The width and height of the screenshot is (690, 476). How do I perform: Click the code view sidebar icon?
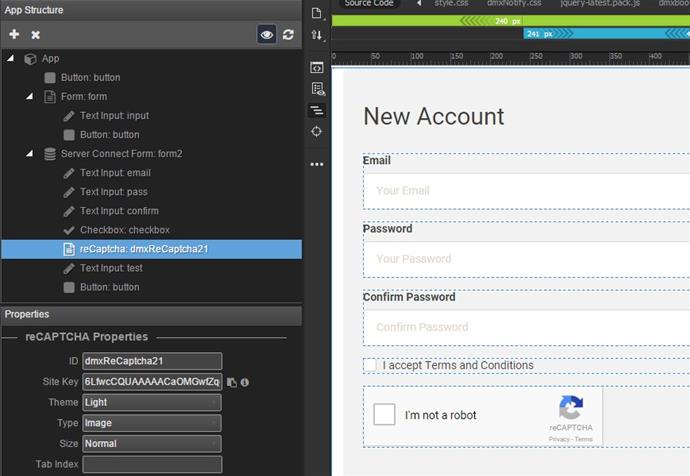click(317, 67)
